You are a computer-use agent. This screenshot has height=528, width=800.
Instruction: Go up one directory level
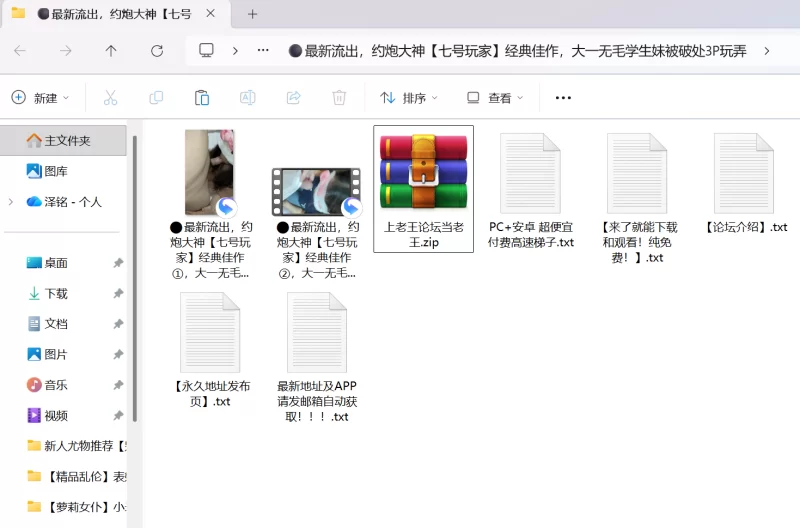[x=111, y=51]
